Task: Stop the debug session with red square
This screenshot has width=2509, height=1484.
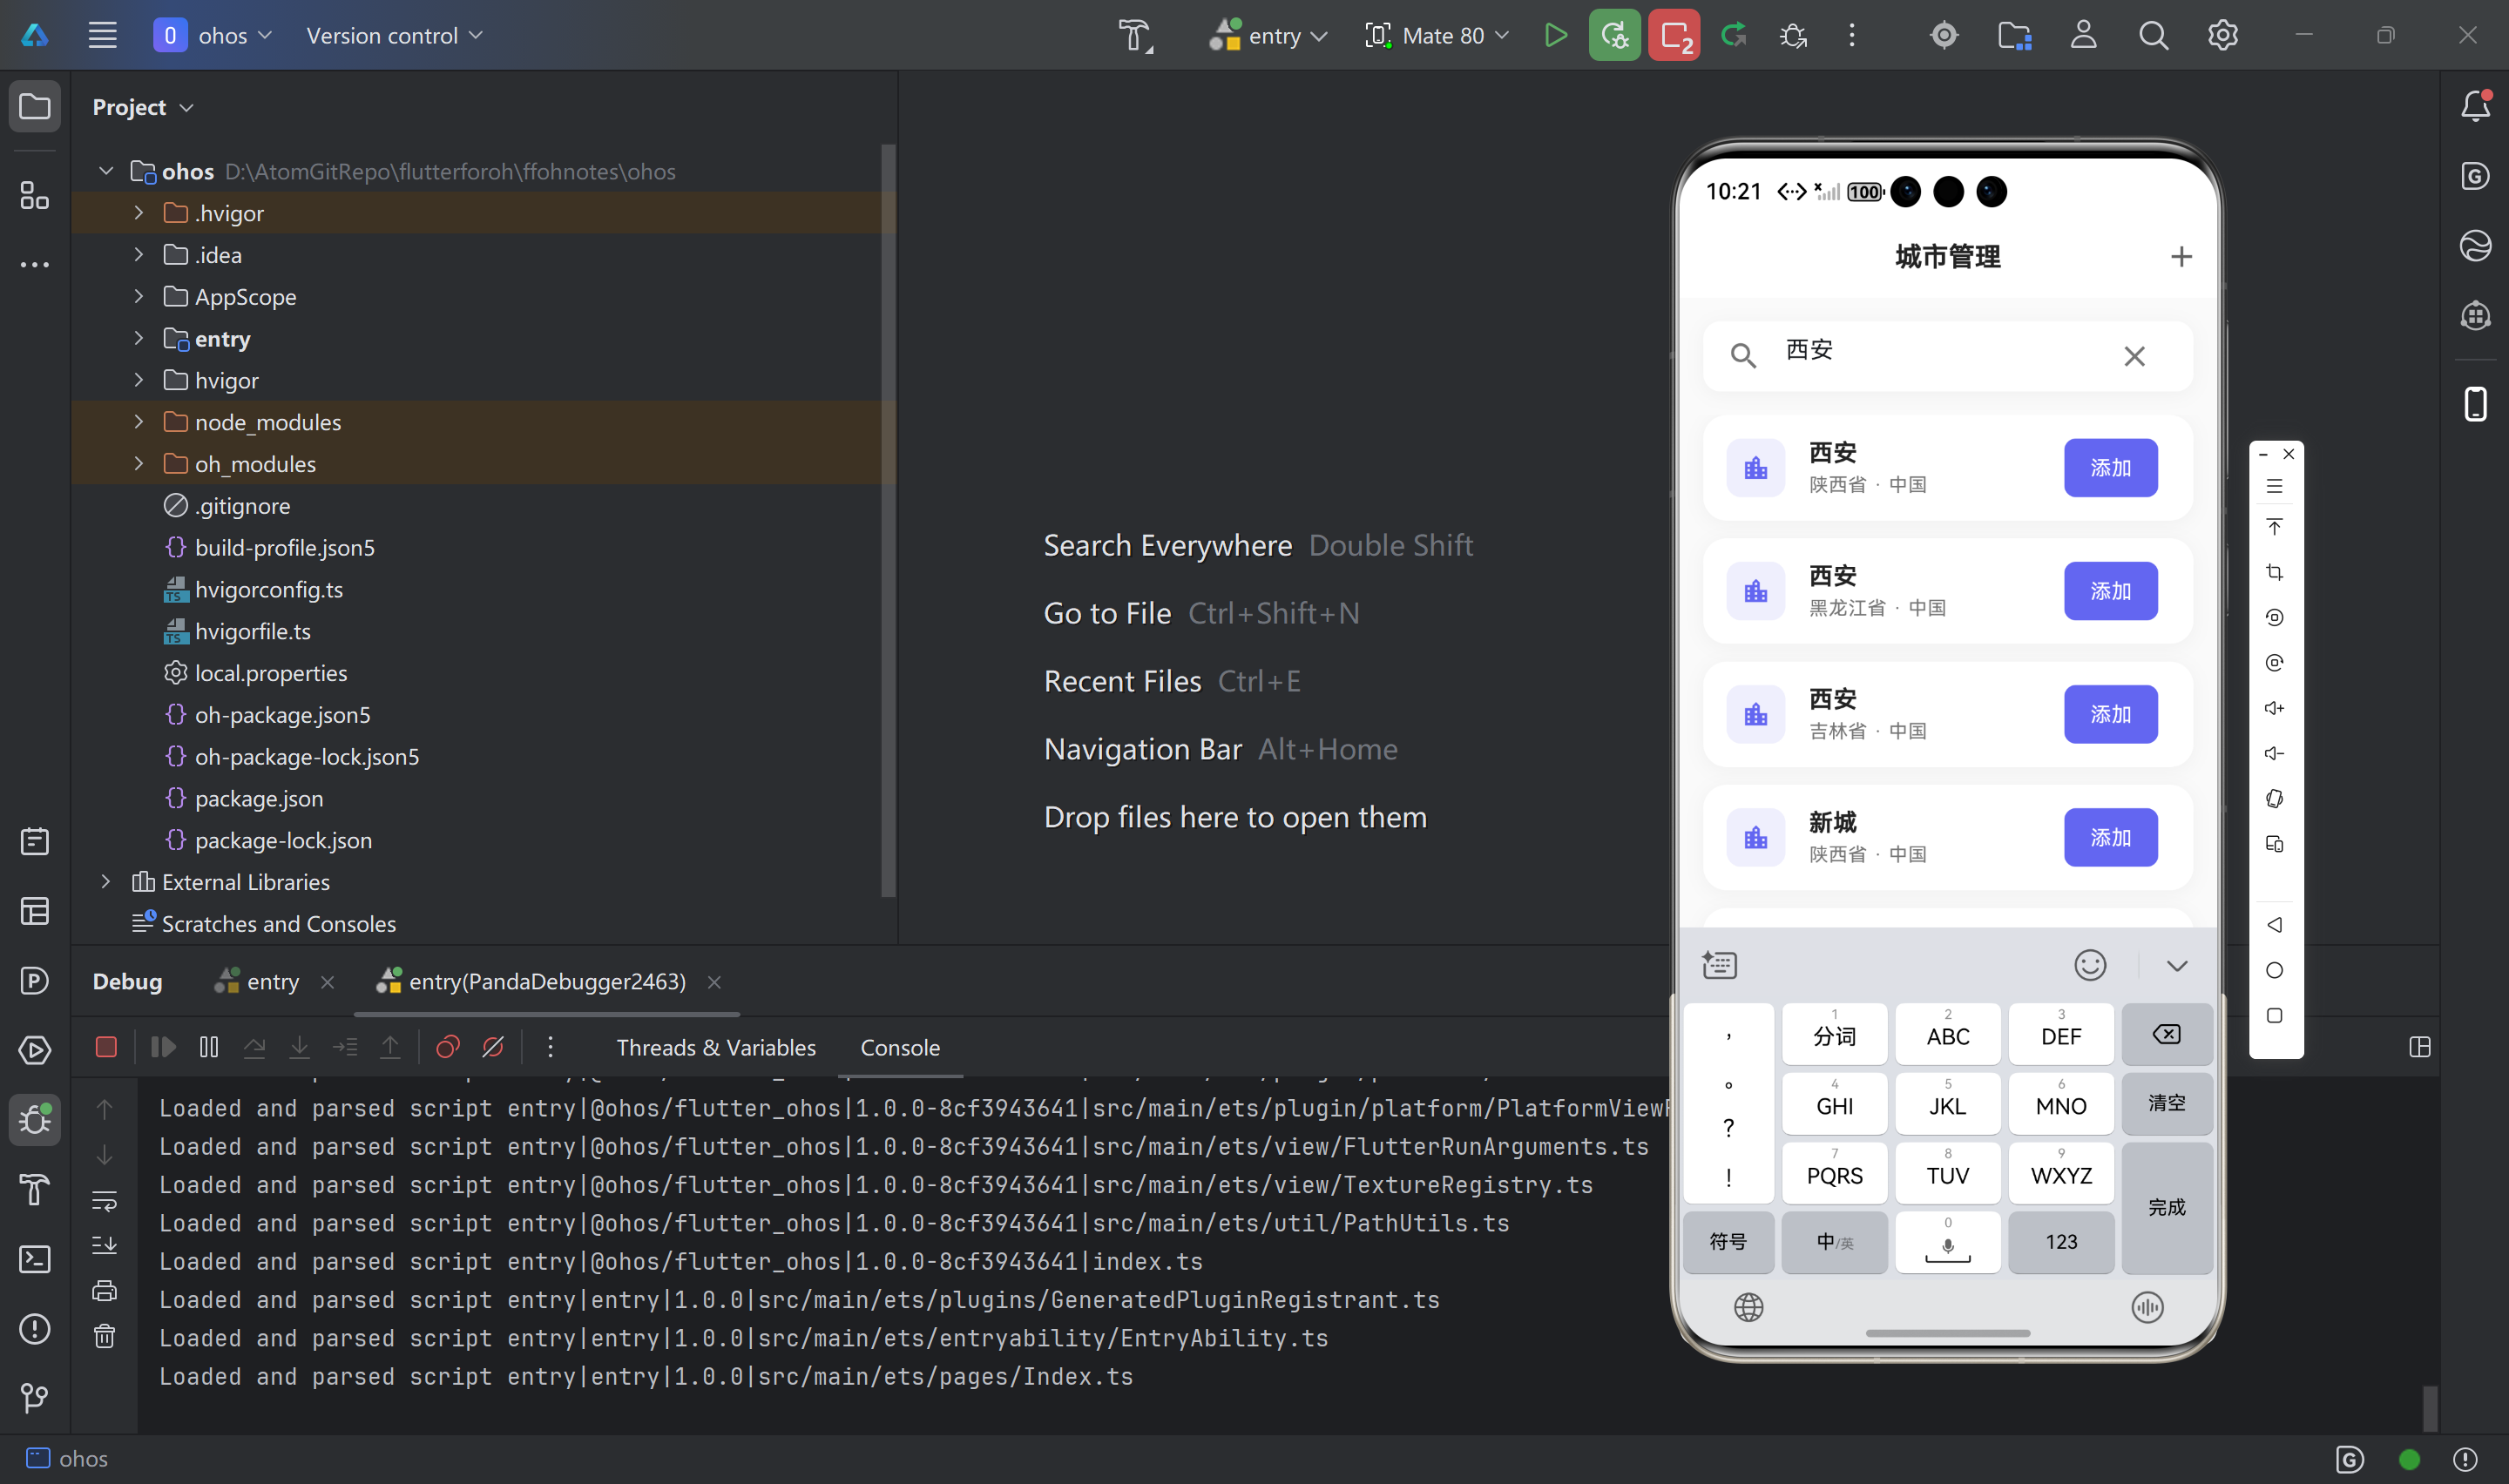Action: (x=106, y=1047)
